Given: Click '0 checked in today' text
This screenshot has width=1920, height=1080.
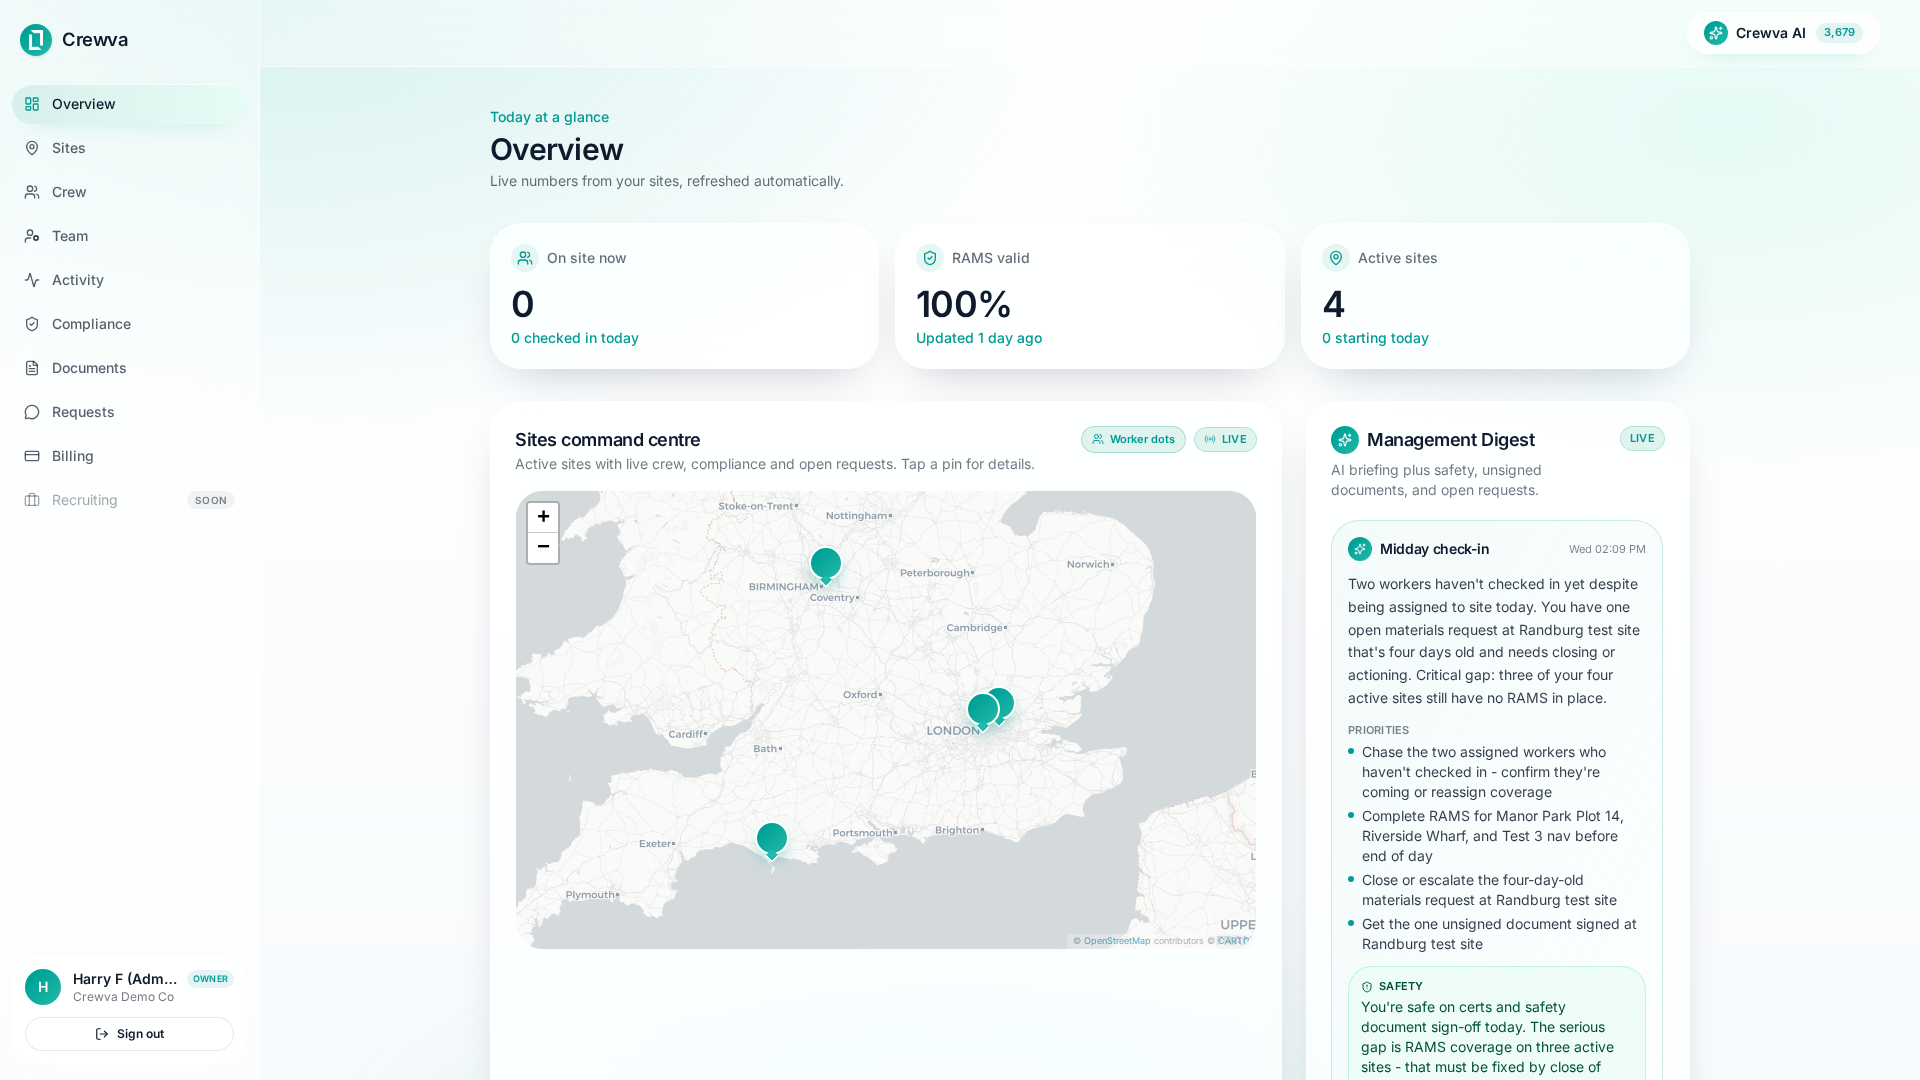Looking at the screenshot, I should point(575,338).
